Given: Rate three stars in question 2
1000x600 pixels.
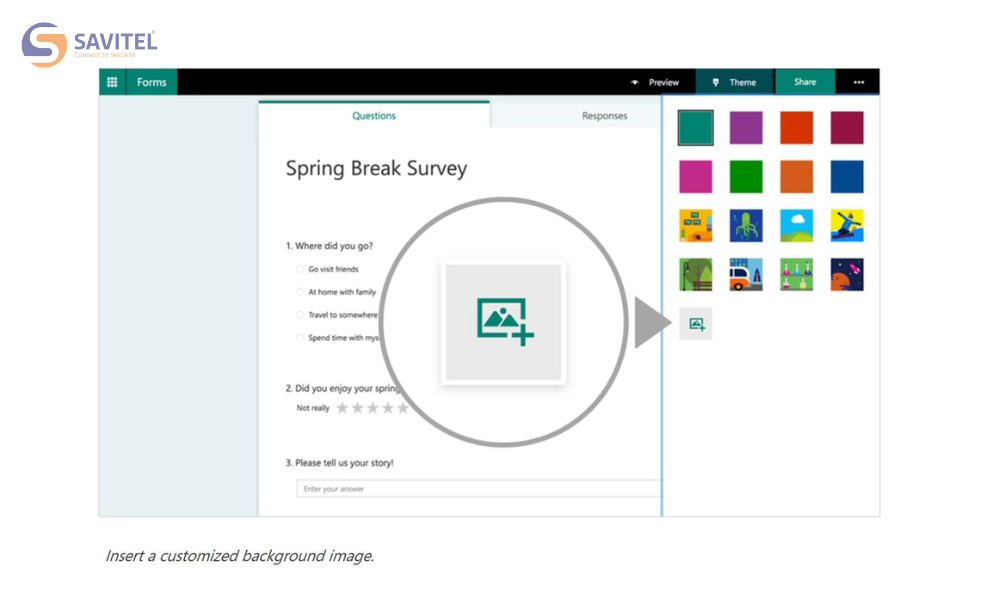Looking at the screenshot, I should click(373, 408).
